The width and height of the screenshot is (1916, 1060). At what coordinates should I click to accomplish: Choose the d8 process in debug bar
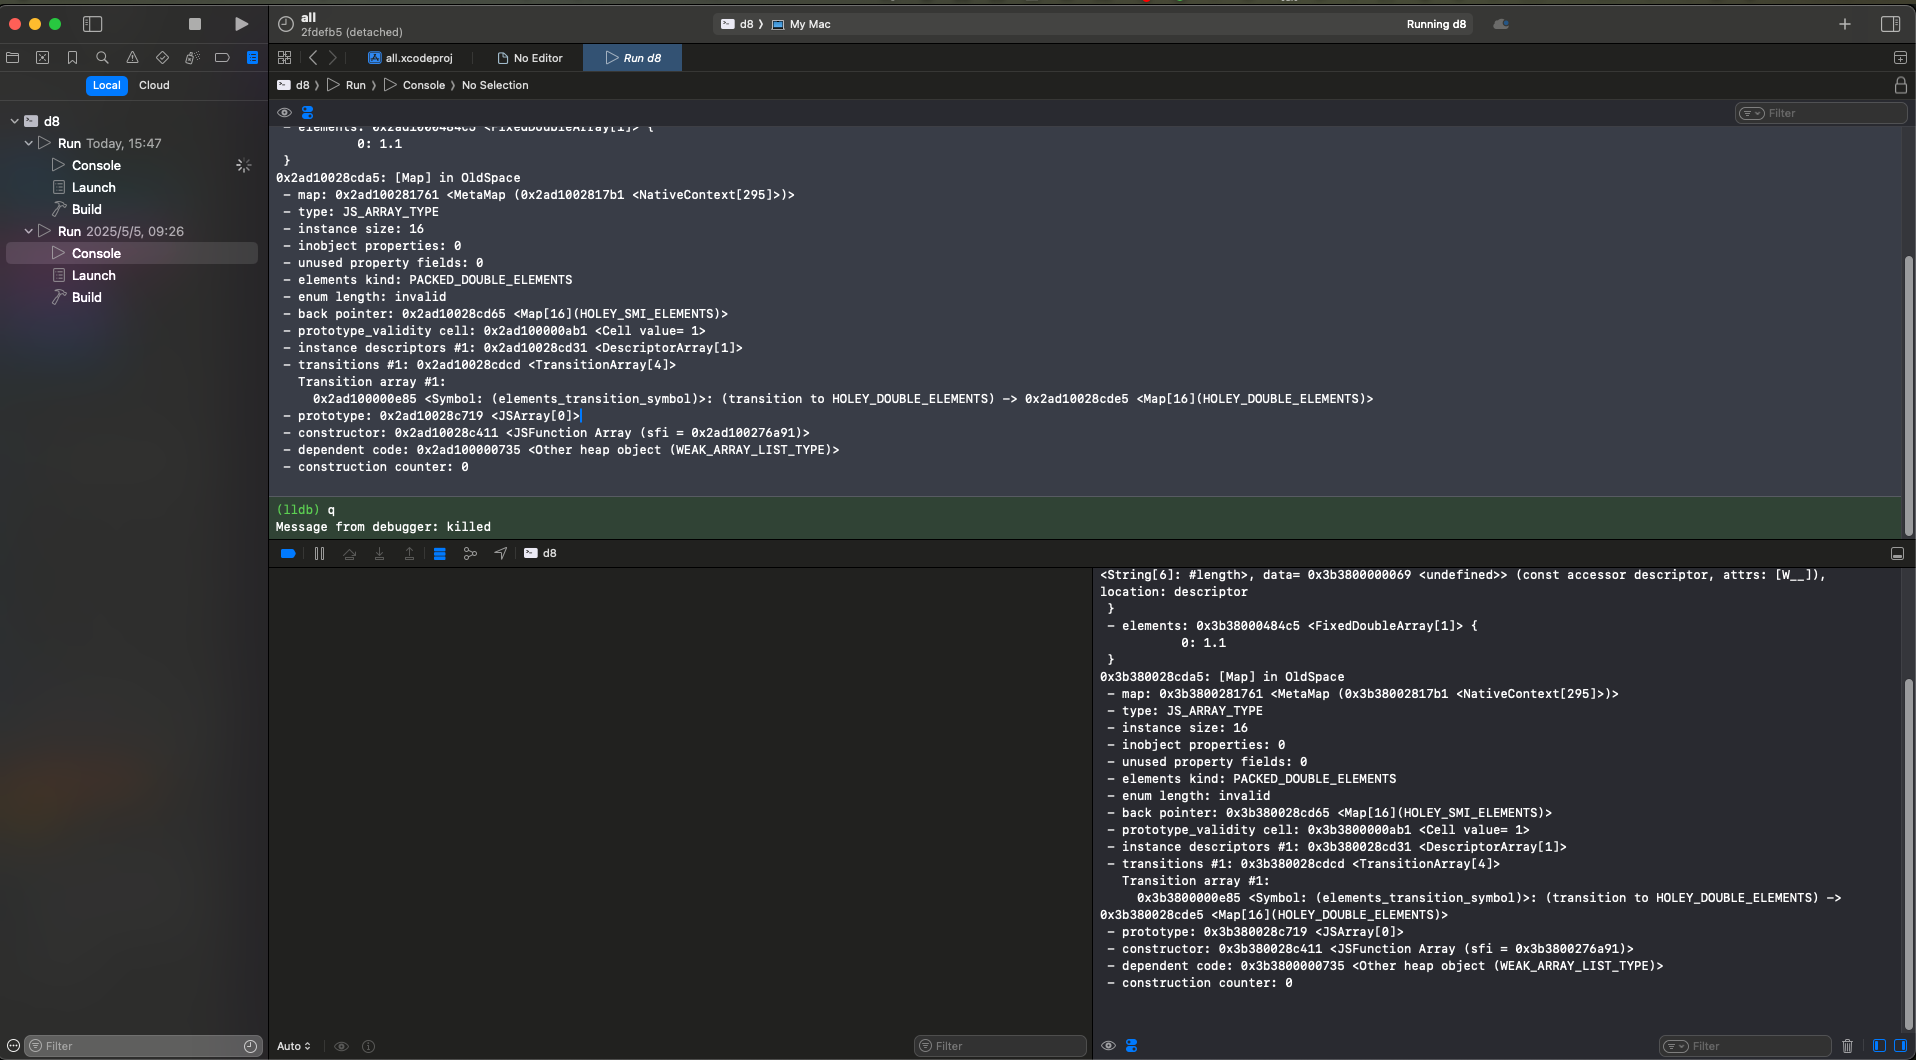coord(541,553)
